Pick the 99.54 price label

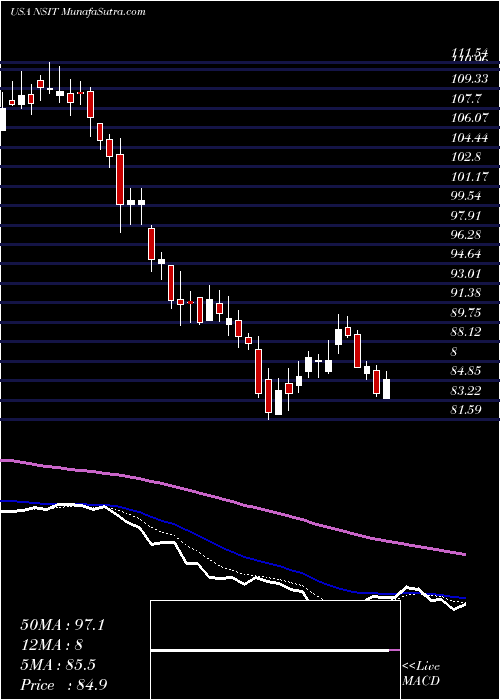click(467, 196)
